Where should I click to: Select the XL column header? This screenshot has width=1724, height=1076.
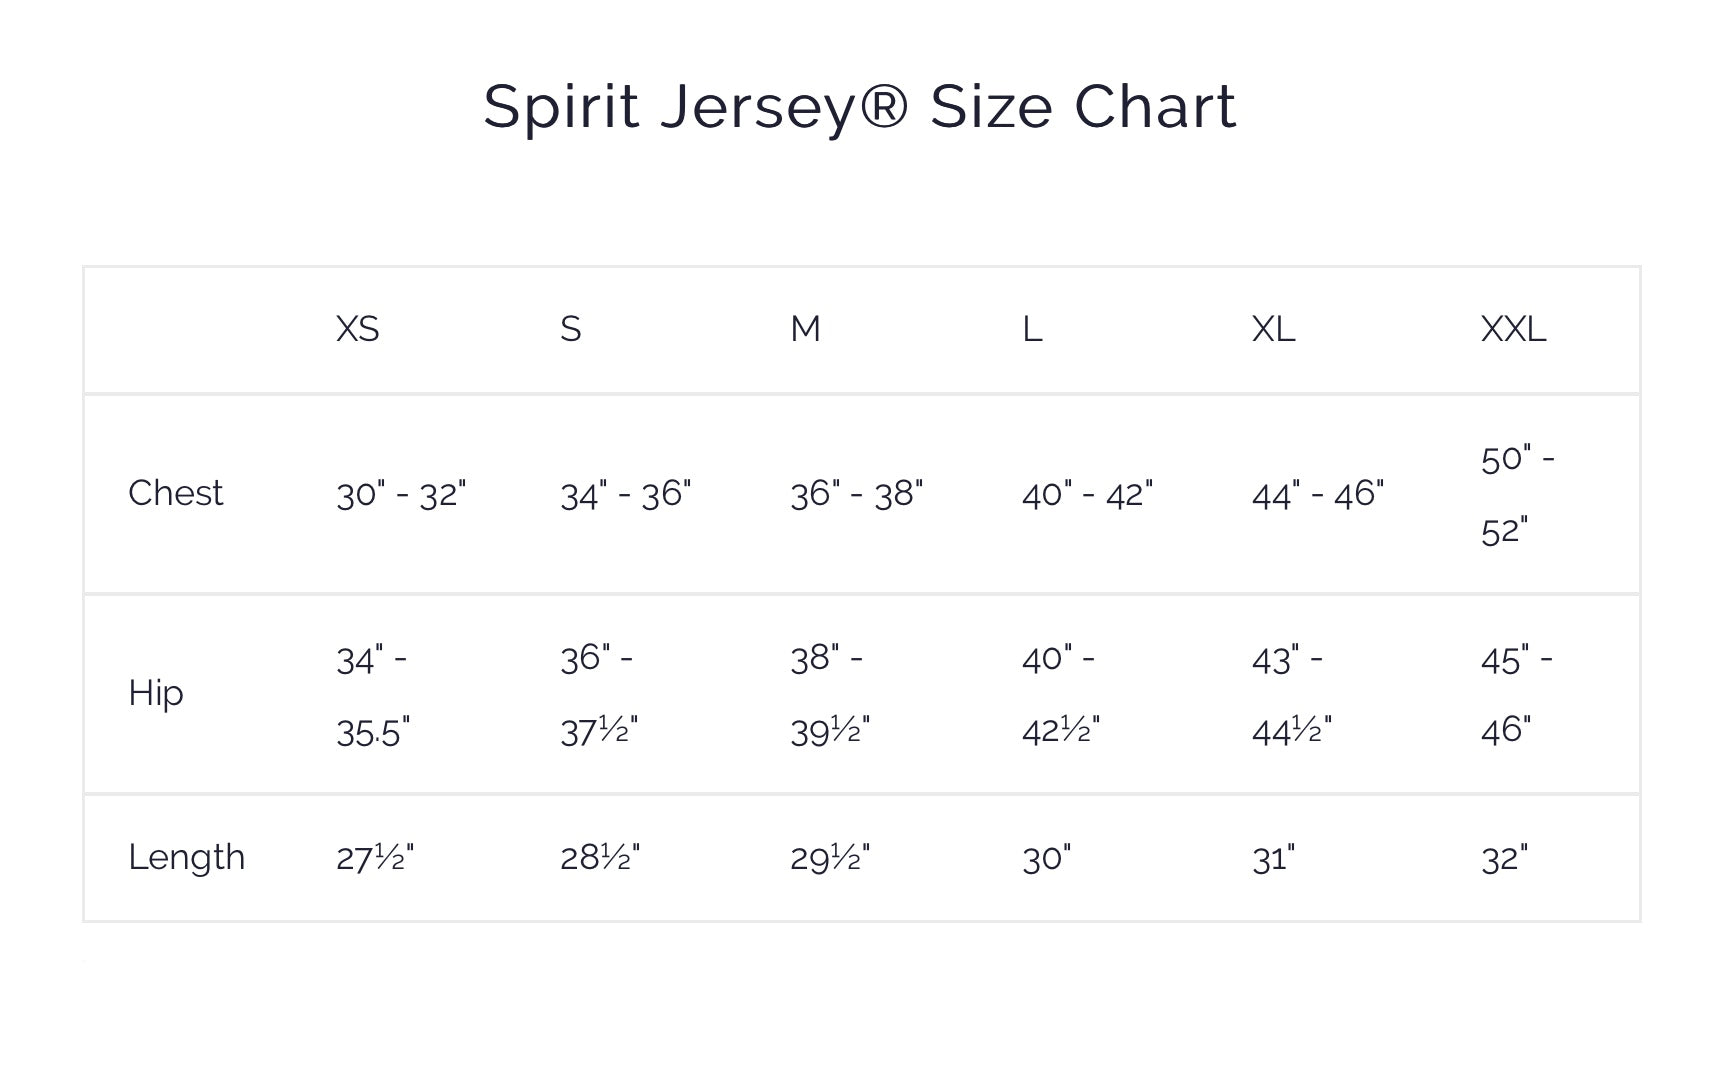1273,329
